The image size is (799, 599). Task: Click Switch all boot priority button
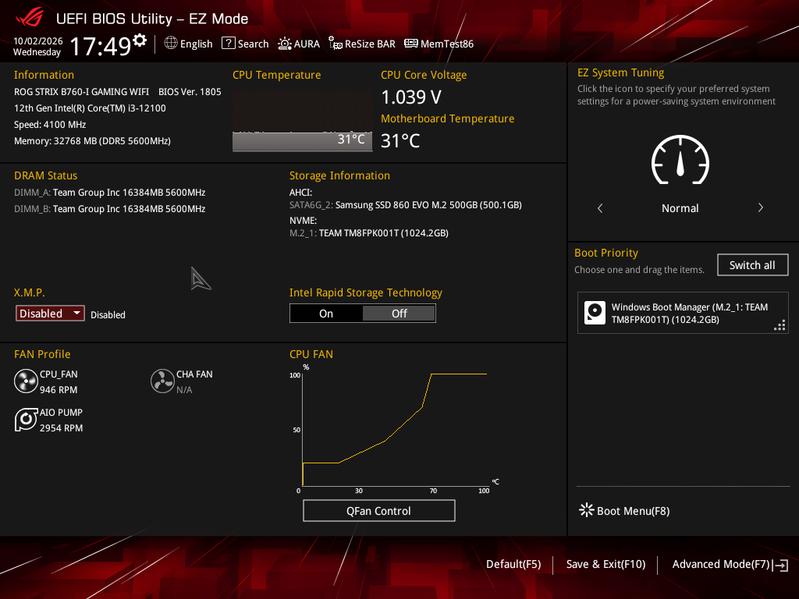click(752, 265)
